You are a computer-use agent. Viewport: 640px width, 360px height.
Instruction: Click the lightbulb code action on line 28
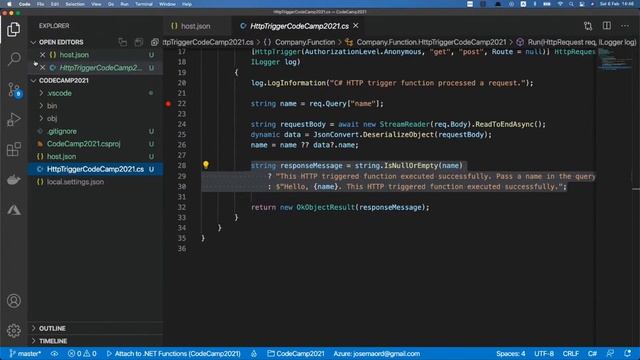click(206, 165)
